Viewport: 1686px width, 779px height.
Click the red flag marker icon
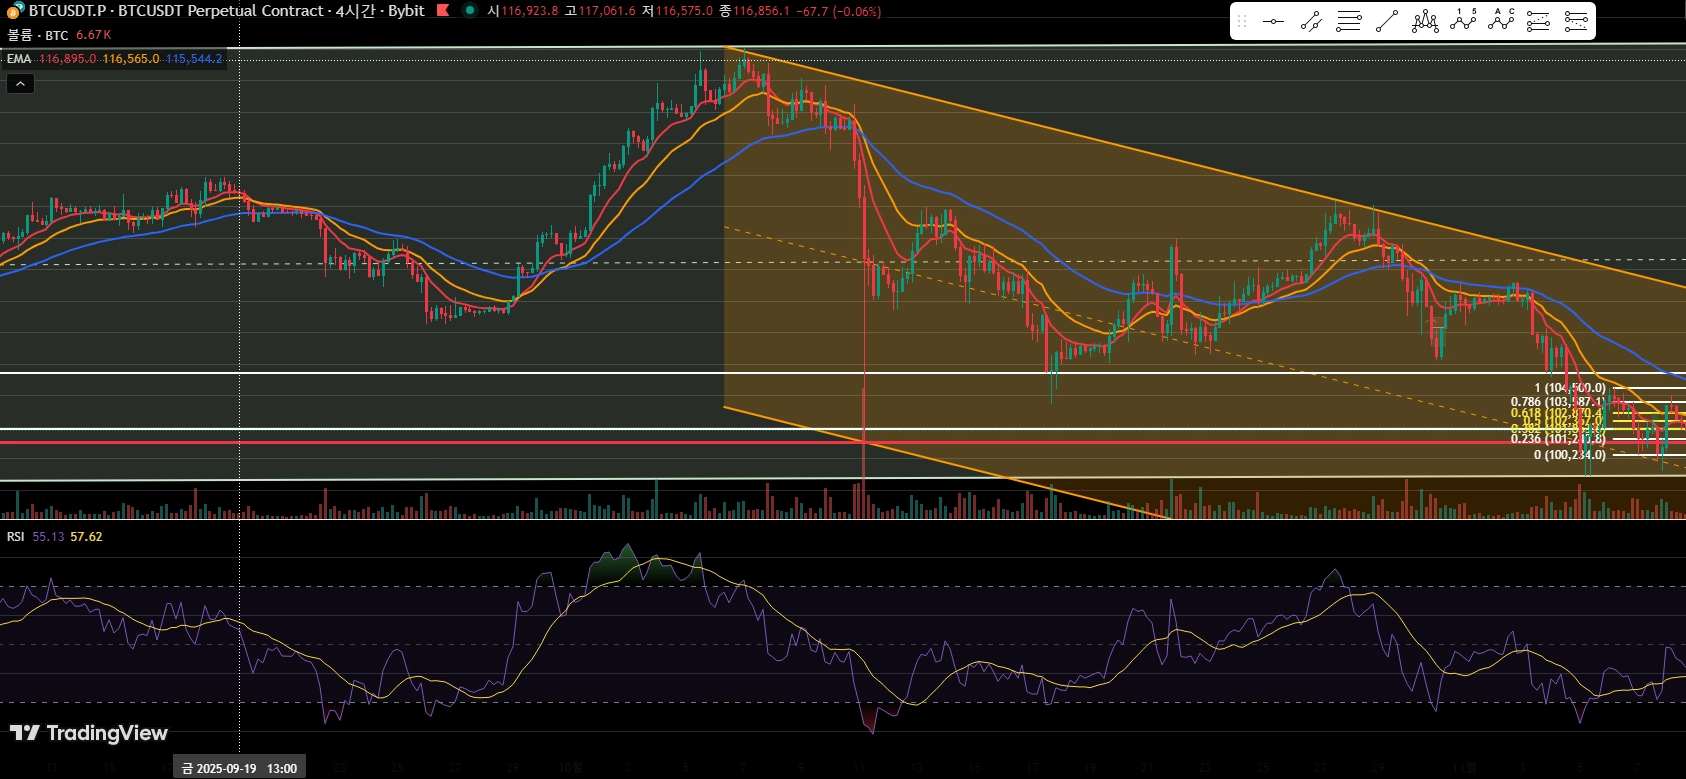[442, 11]
